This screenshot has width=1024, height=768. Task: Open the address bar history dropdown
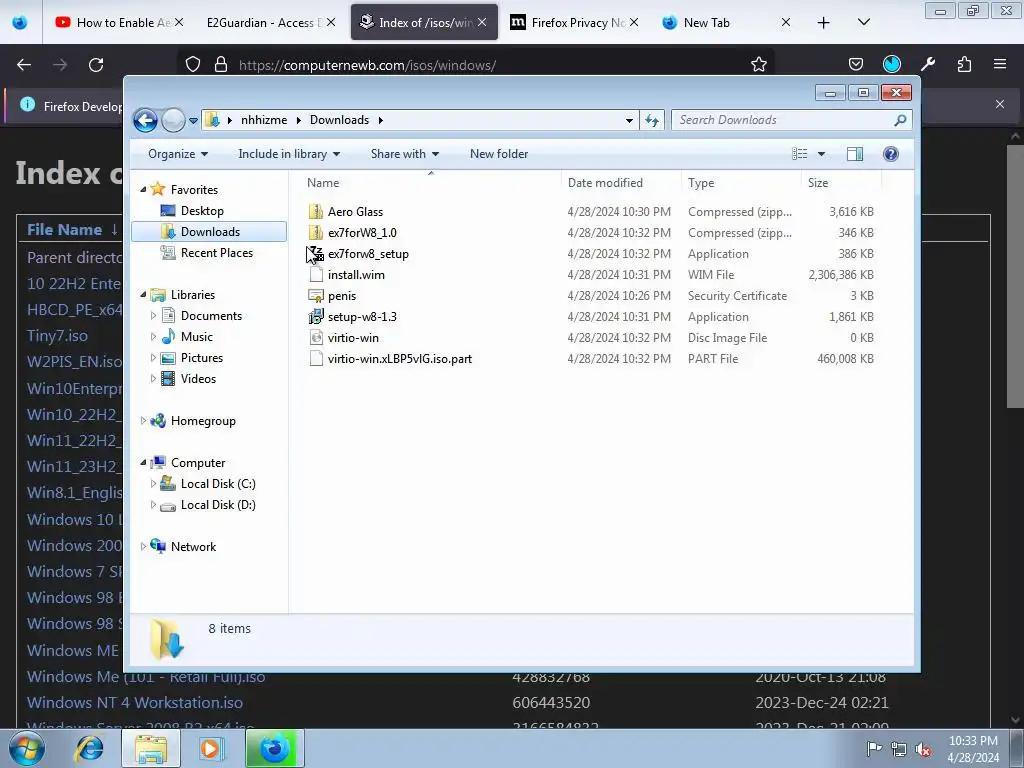[629, 121]
